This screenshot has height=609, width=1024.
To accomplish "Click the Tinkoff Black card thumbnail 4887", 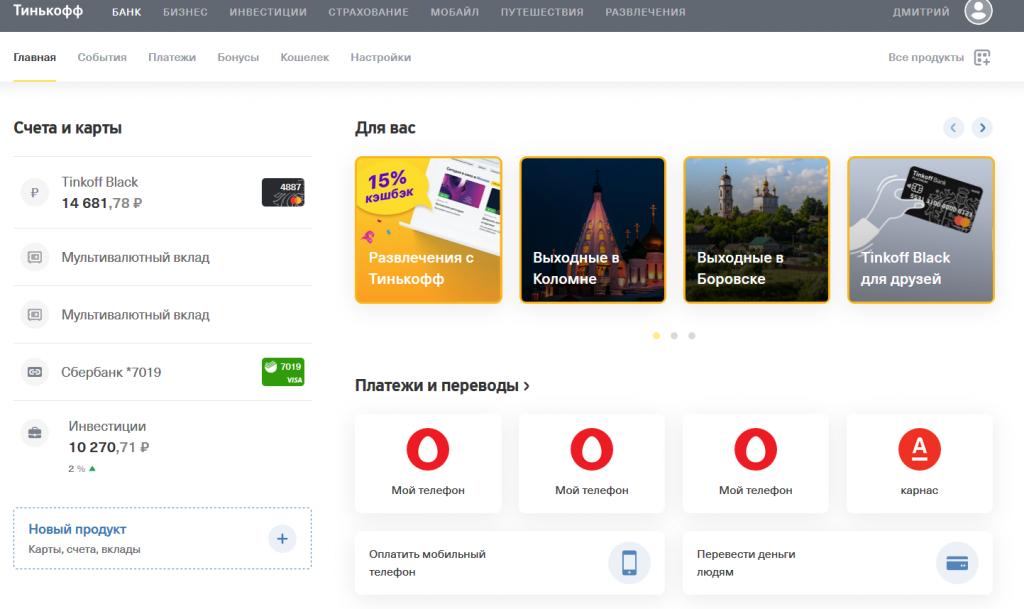I will (283, 193).
